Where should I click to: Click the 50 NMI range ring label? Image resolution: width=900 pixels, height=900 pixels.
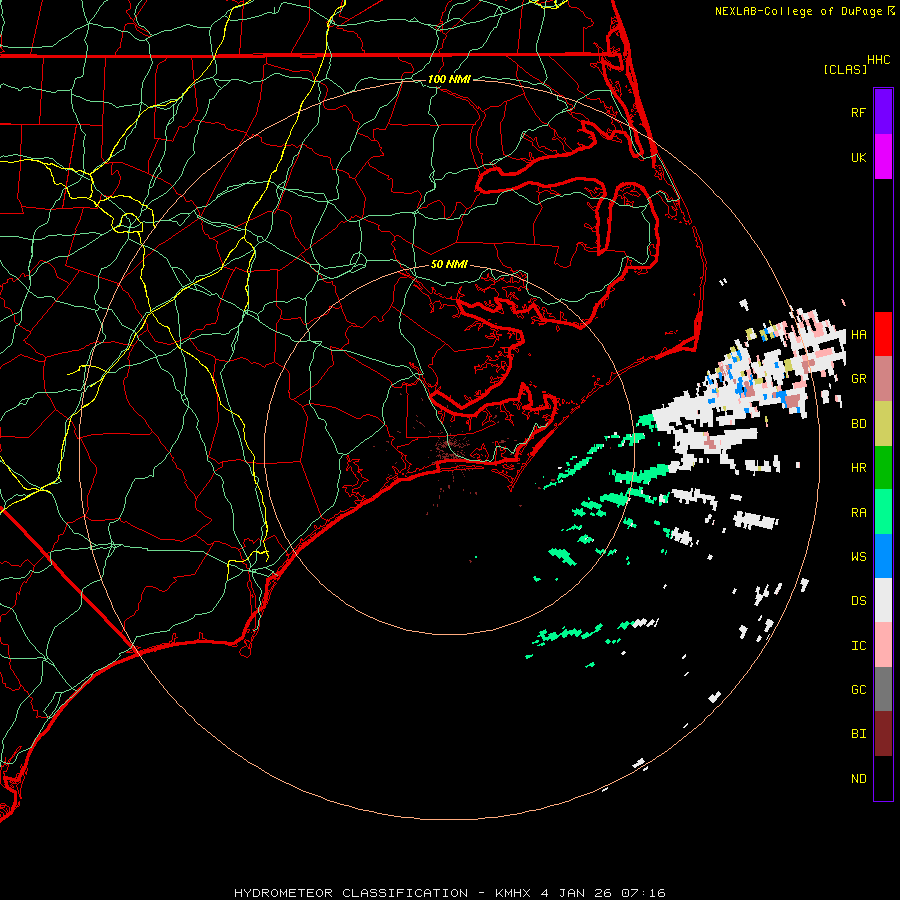pyautogui.click(x=449, y=265)
